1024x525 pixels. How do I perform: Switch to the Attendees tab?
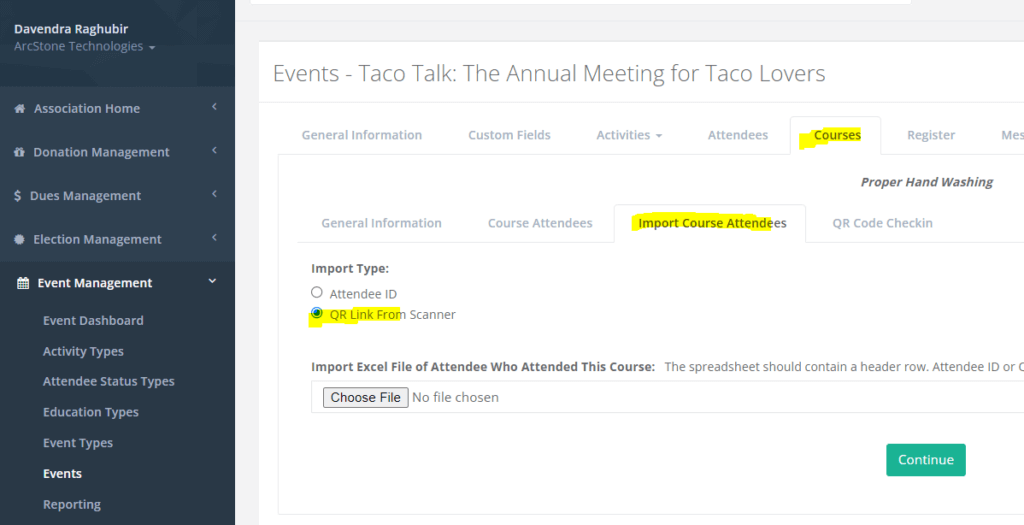737,135
